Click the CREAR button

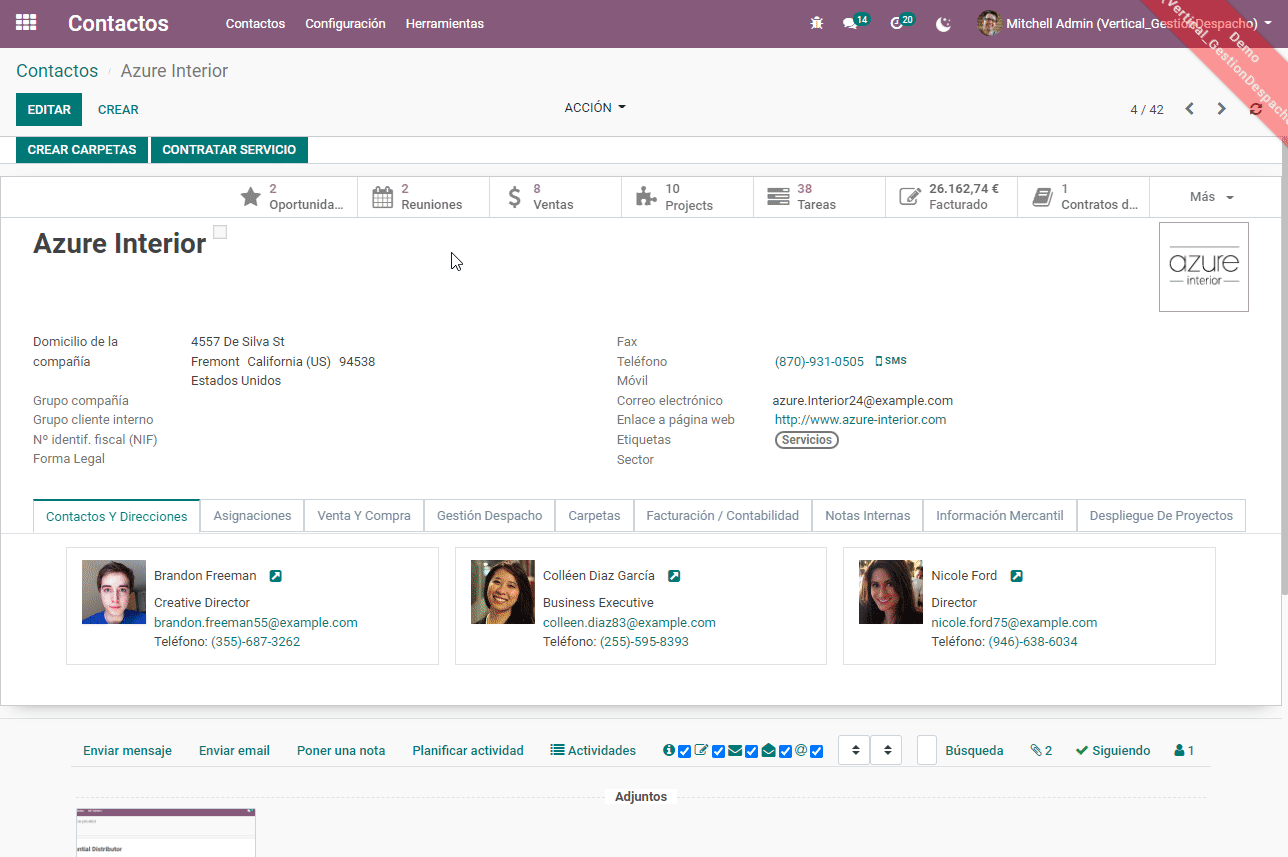pyautogui.click(x=118, y=110)
